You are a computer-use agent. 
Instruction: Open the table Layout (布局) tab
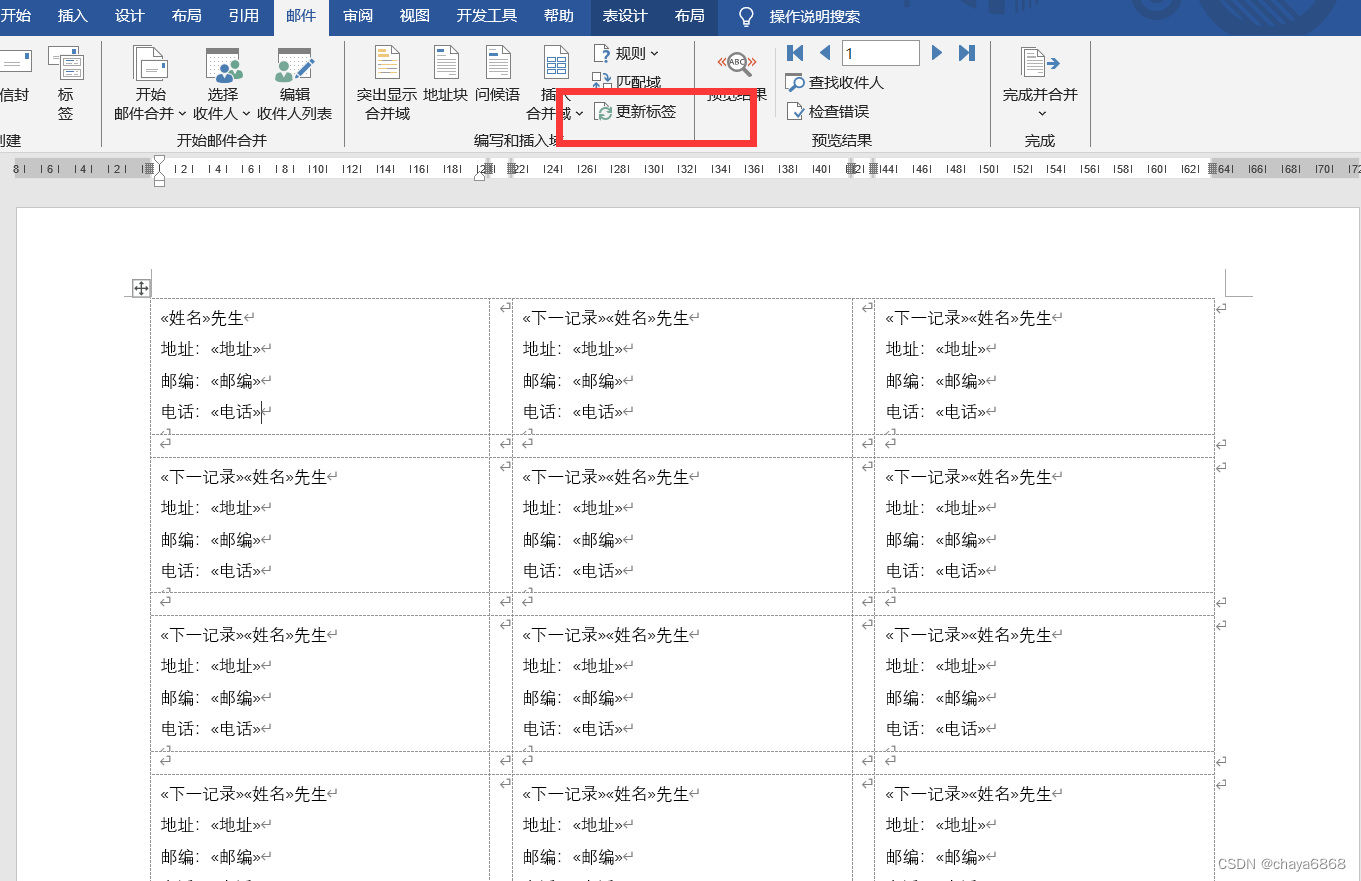689,16
